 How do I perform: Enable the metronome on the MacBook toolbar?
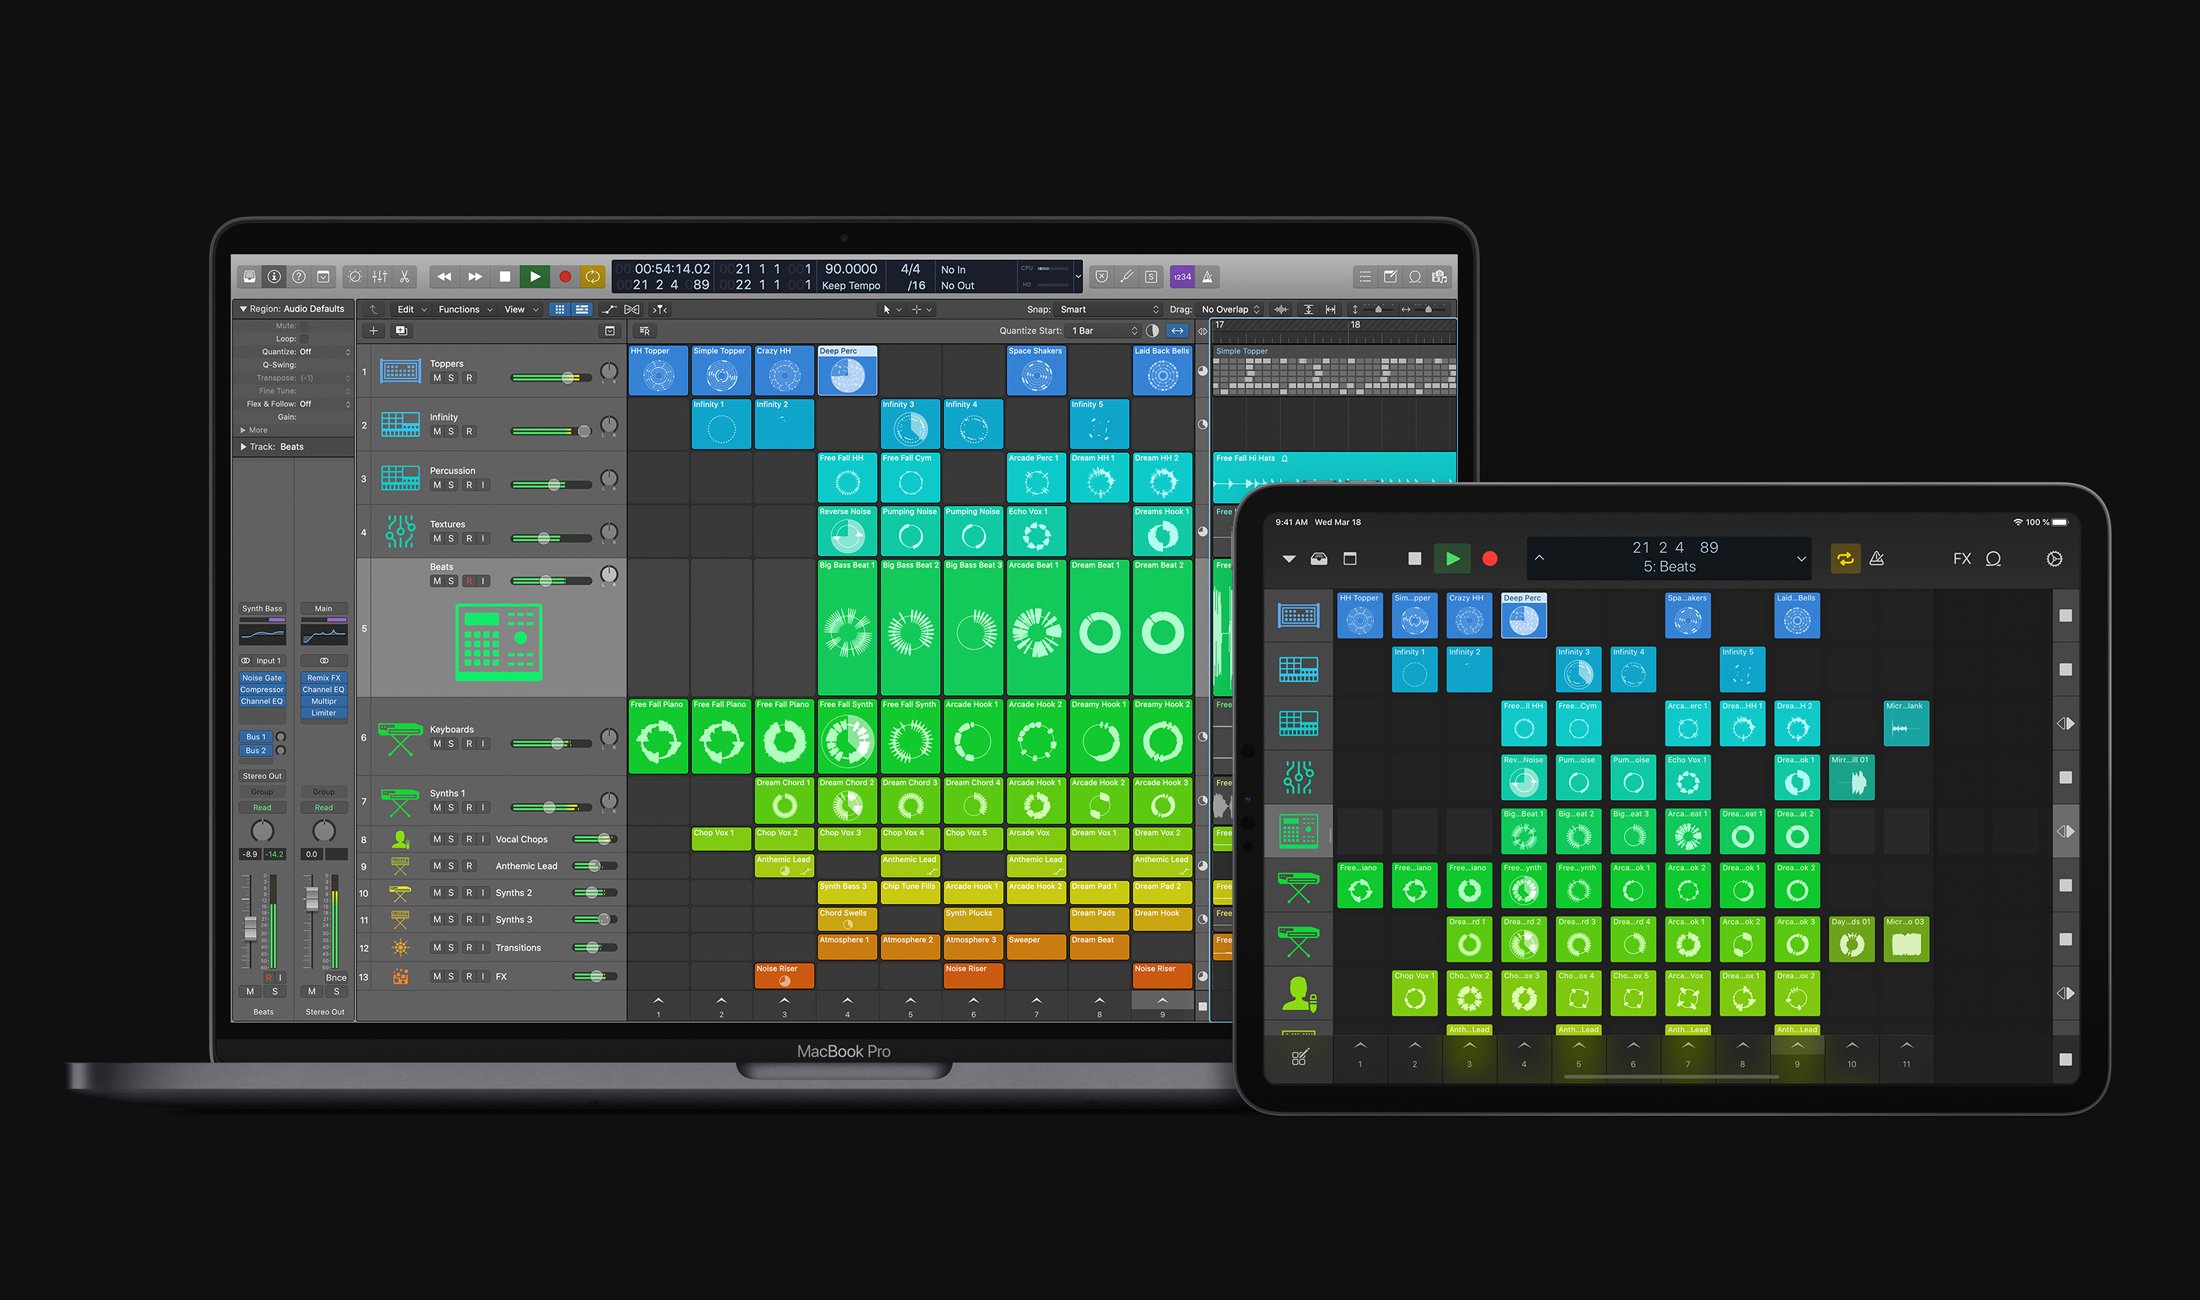coord(1207,277)
